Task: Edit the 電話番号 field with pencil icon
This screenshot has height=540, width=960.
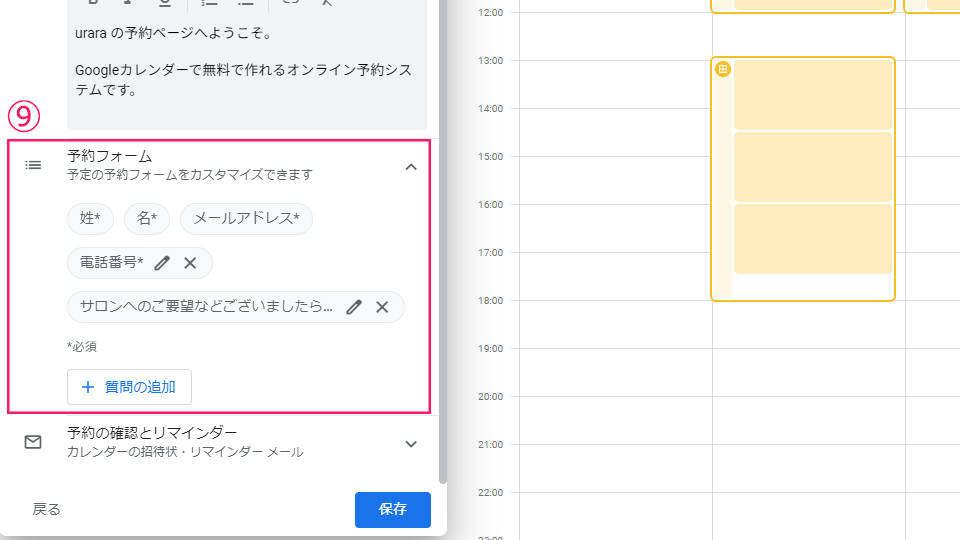Action: 162,263
